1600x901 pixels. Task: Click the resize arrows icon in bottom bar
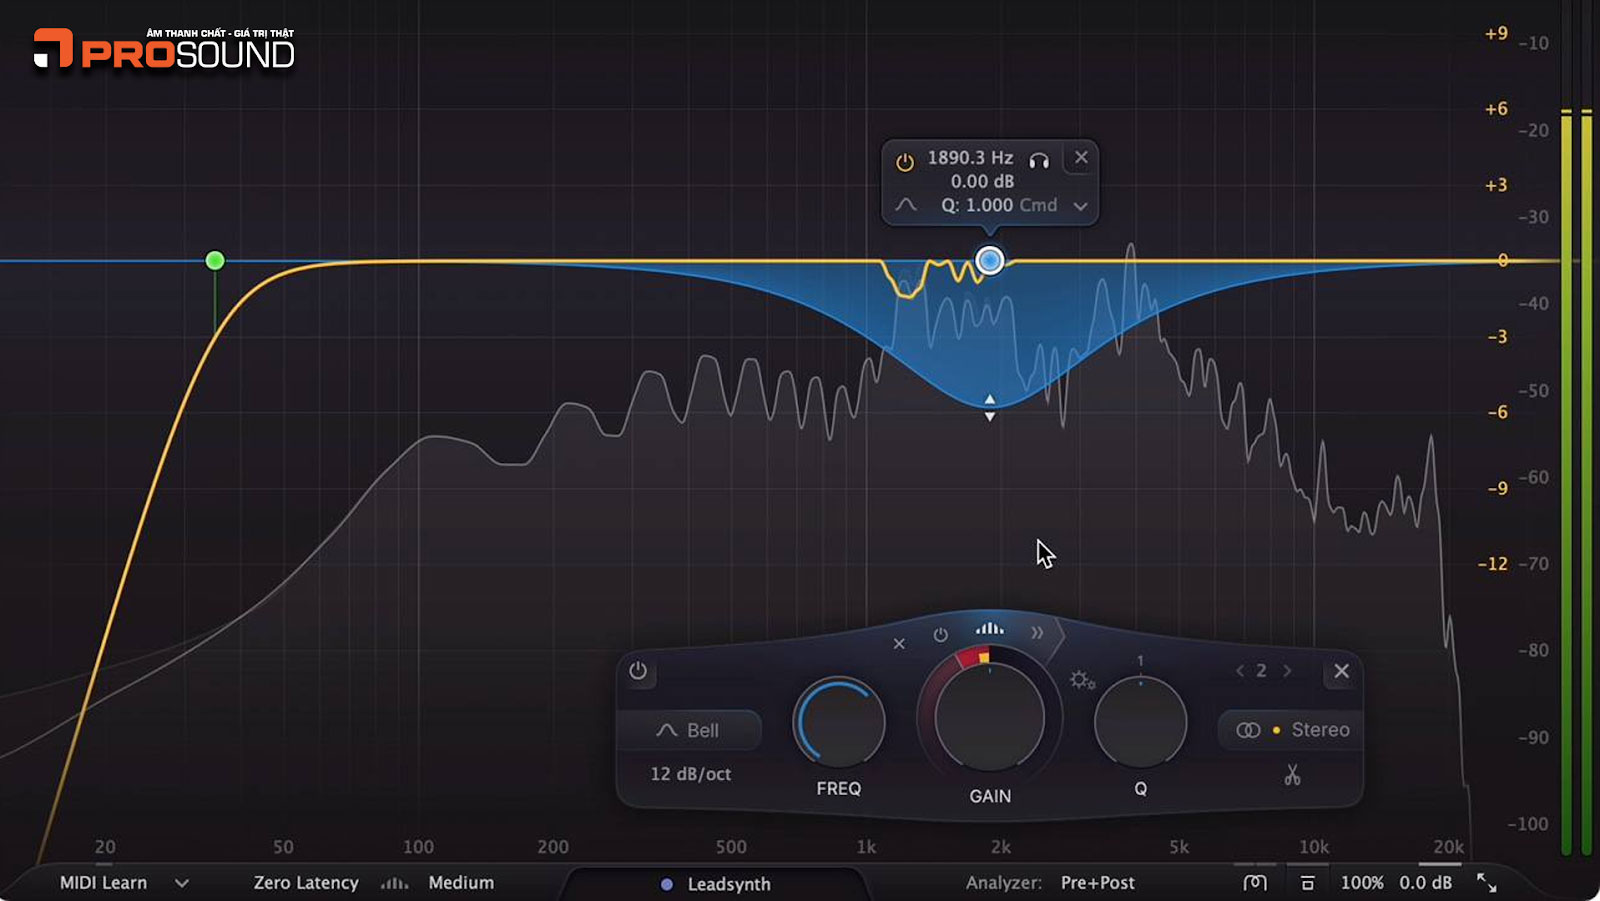click(x=1487, y=882)
